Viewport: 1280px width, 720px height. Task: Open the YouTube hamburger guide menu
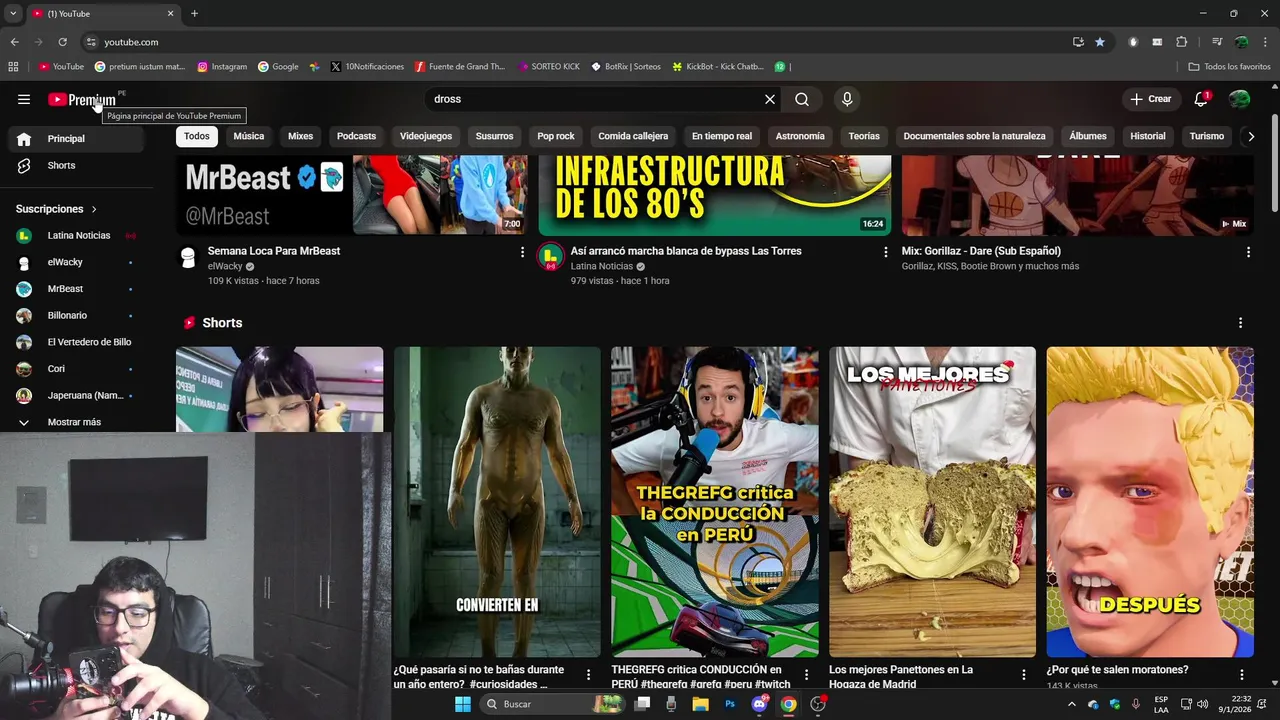pos(24,99)
